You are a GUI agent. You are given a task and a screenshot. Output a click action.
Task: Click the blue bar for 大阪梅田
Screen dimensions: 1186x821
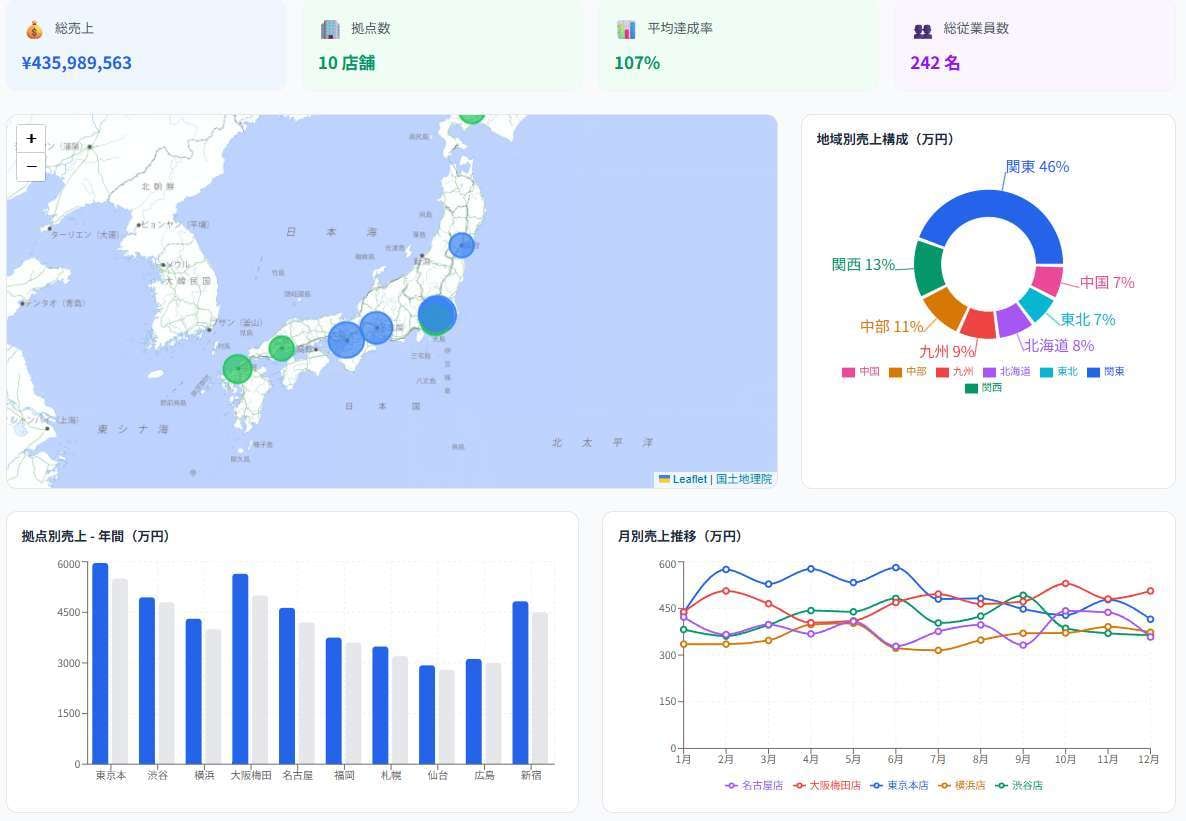pyautogui.click(x=240, y=669)
